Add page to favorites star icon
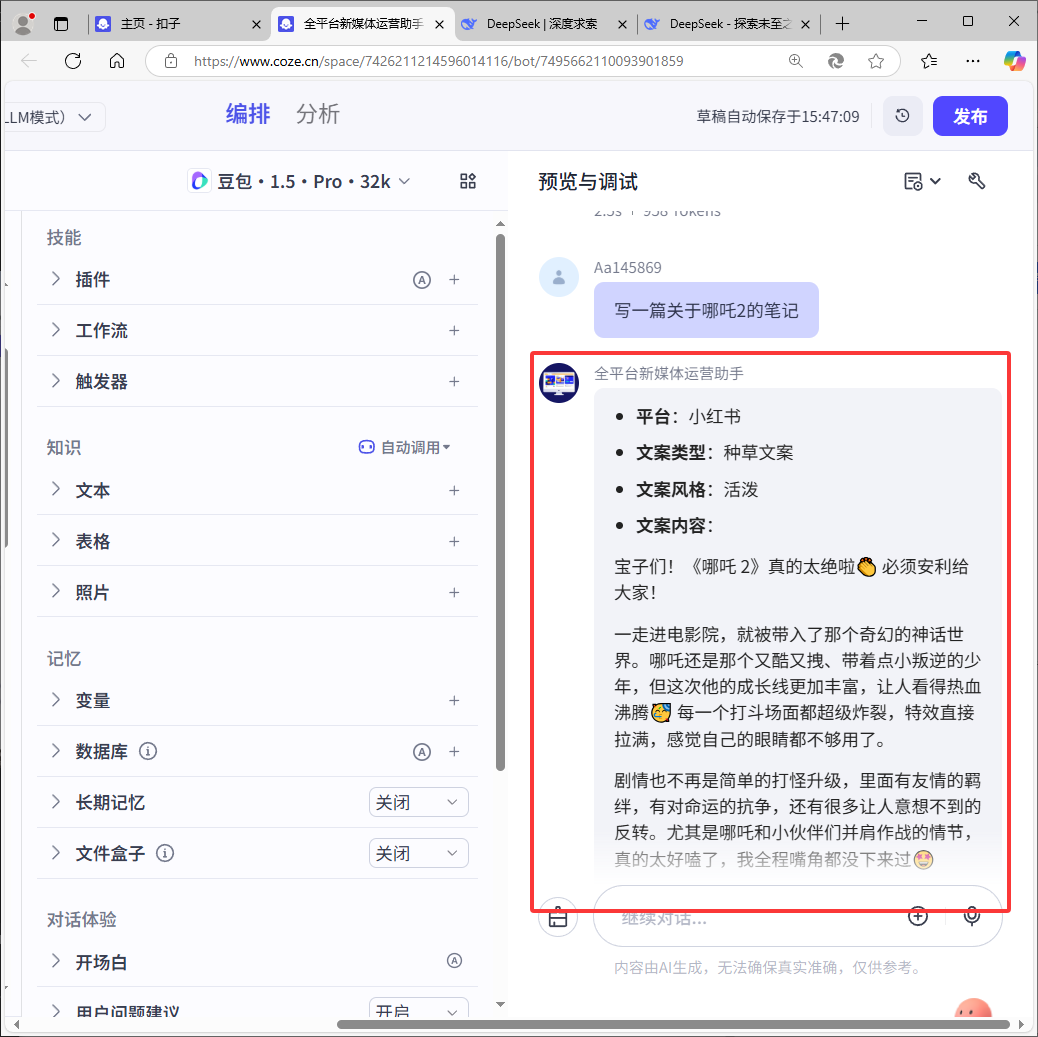 pyautogui.click(x=876, y=61)
